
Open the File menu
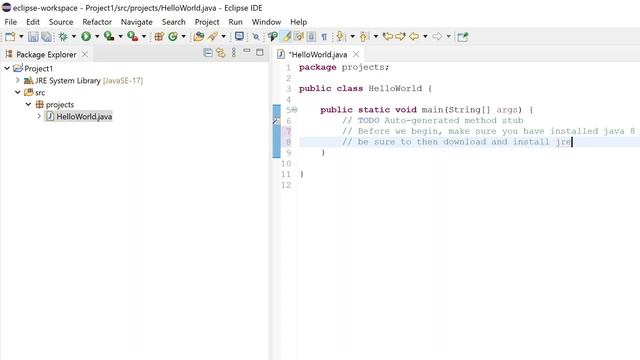[x=11, y=22]
